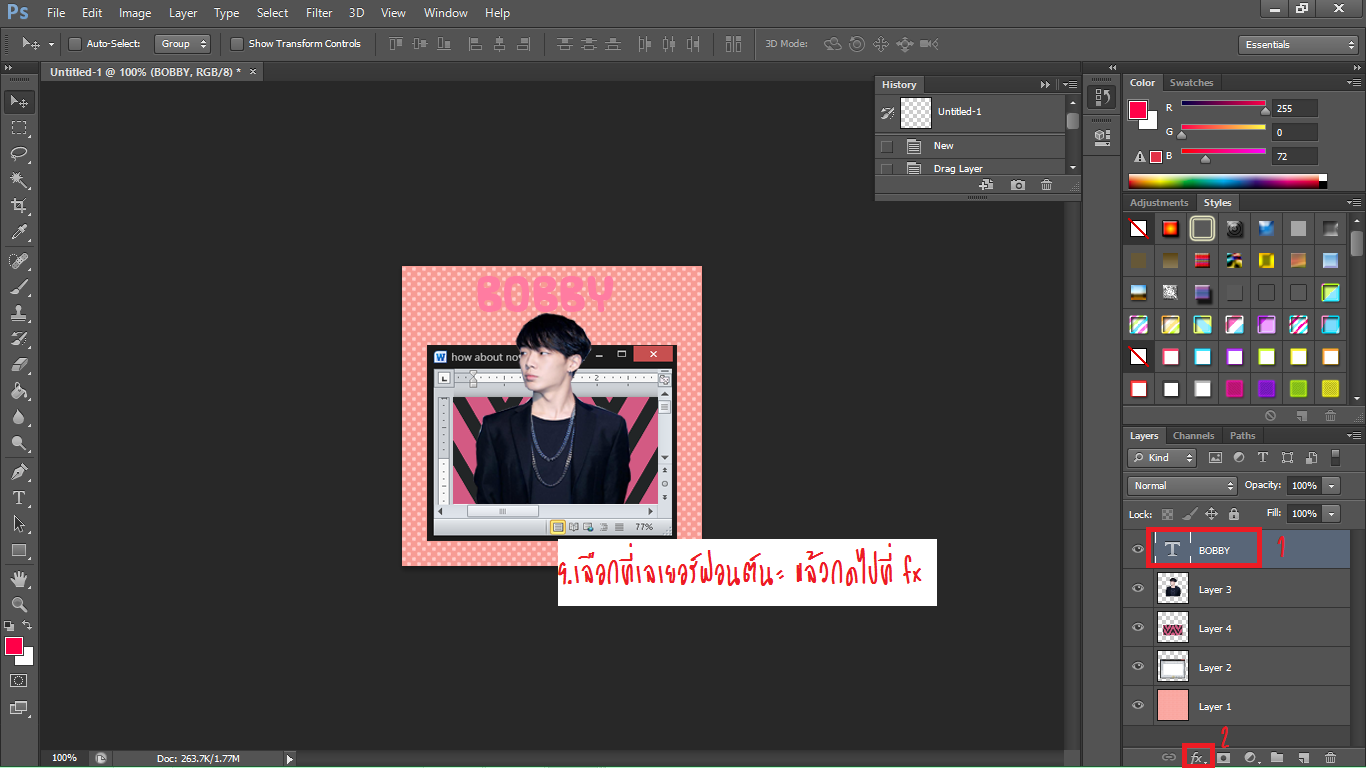Click the zoom percentage field in status bar
The height and width of the screenshot is (768, 1366).
[64, 758]
